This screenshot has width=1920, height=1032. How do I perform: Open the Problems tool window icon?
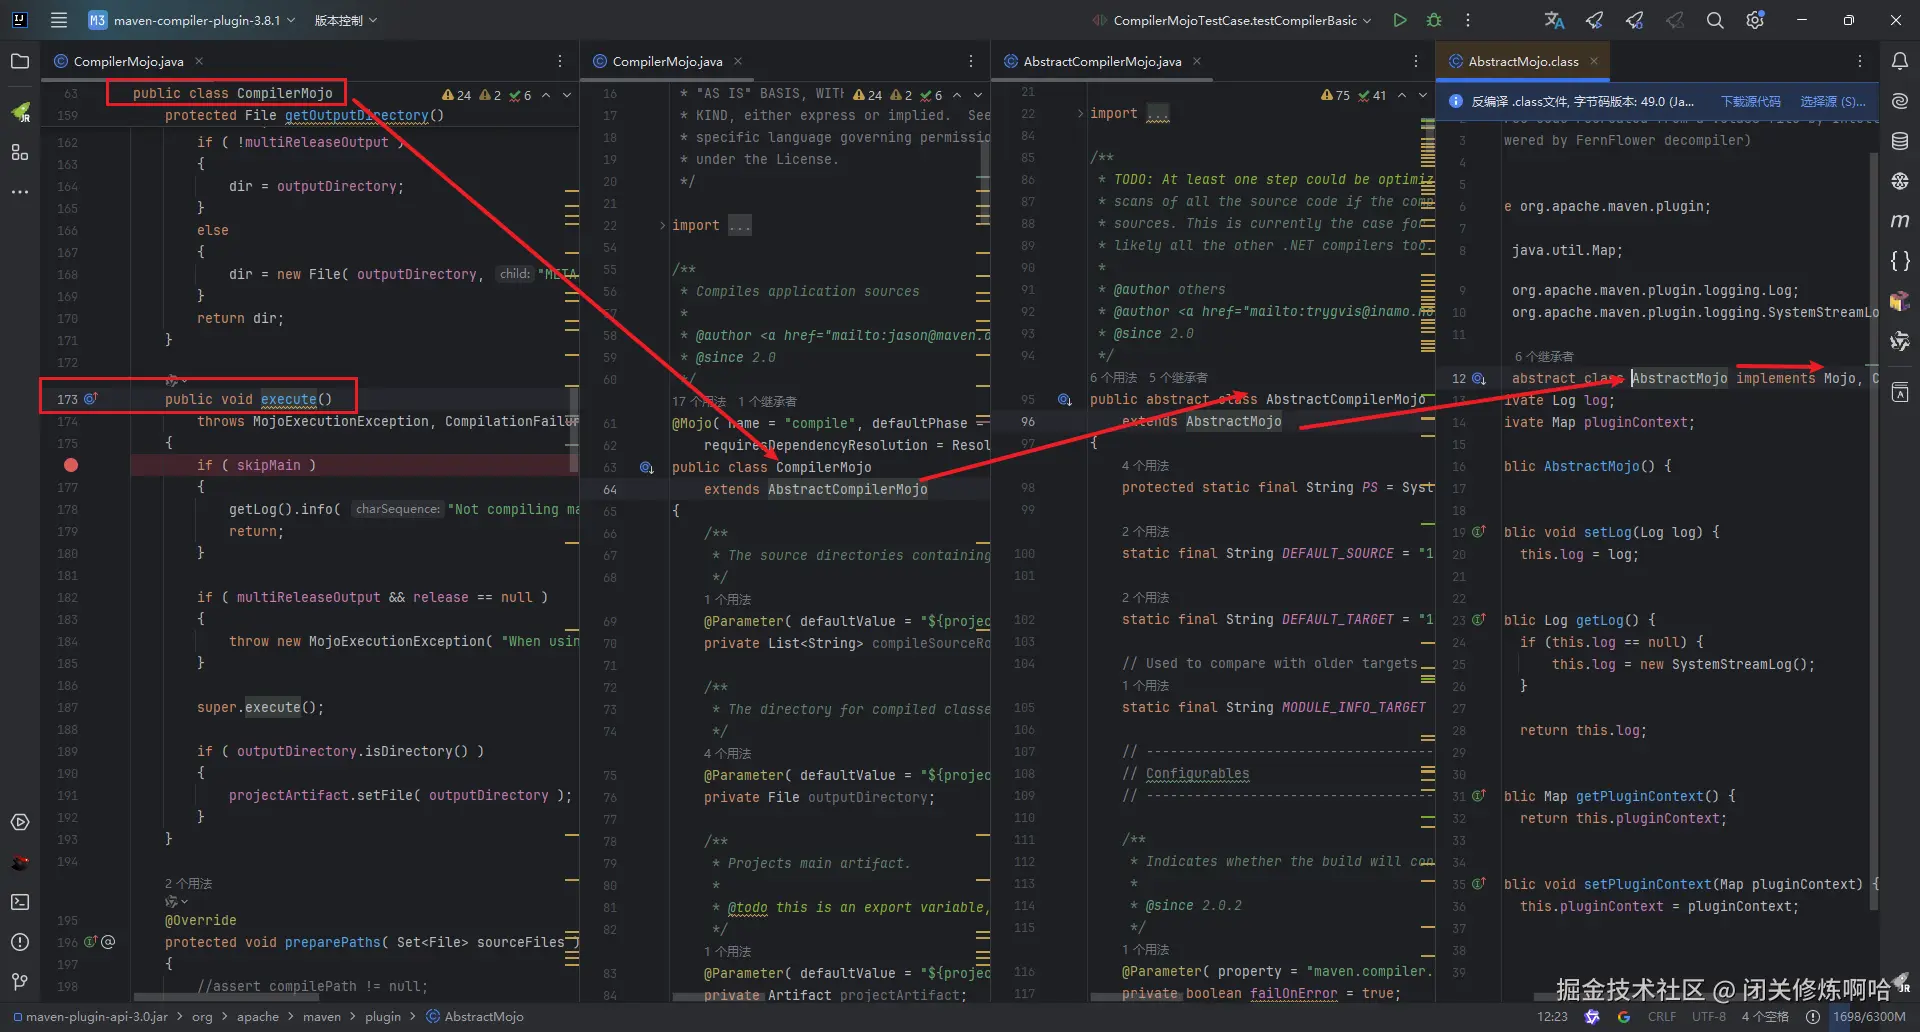[x=20, y=942]
